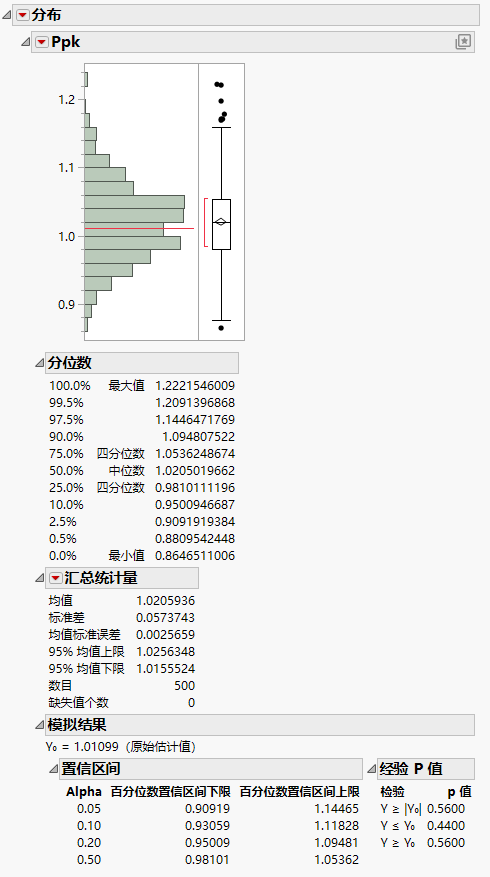Click the 检验 column header
Screen dimensions: 490x877
[392, 791]
